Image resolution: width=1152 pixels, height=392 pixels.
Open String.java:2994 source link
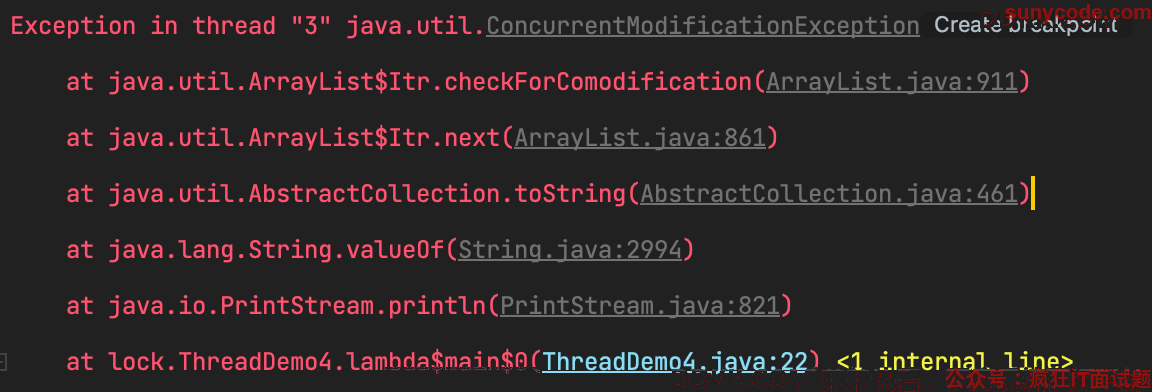pos(570,250)
